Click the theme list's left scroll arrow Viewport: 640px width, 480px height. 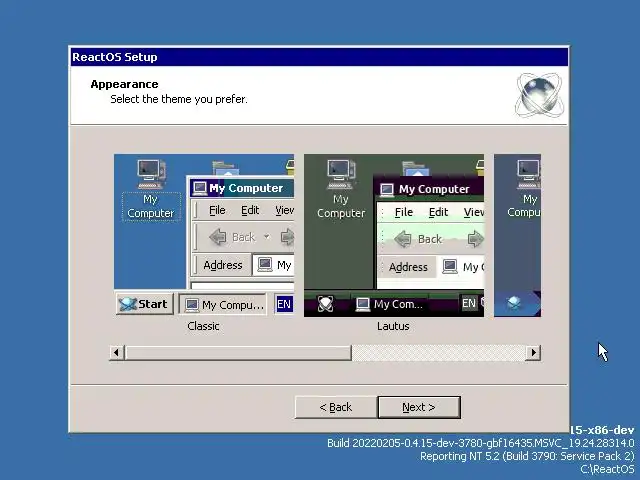click(117, 352)
